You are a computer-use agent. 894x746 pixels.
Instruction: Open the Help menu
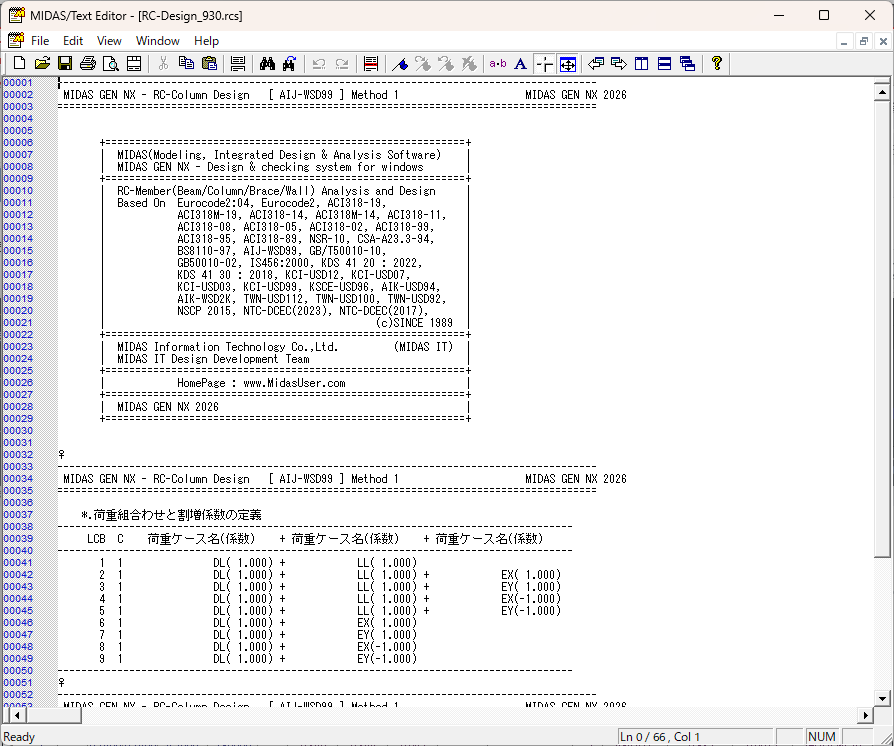click(x=206, y=40)
